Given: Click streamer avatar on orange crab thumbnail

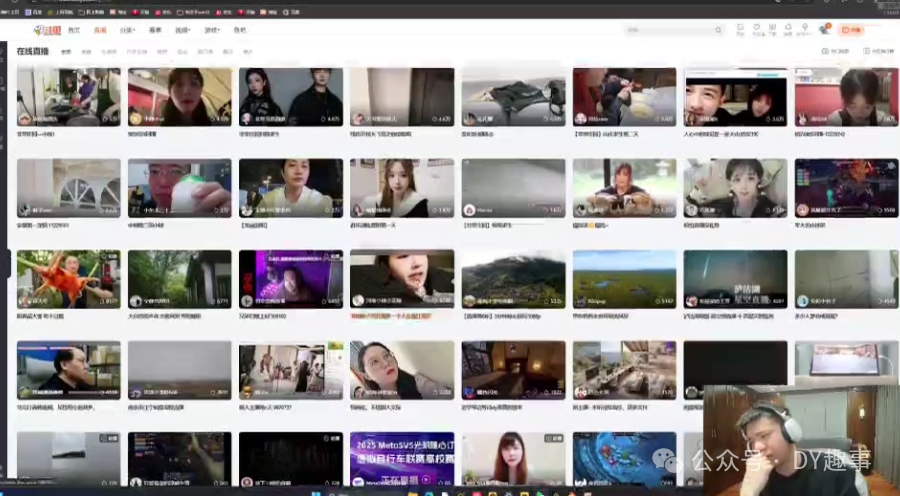Looking at the screenshot, I should (x=25, y=301).
